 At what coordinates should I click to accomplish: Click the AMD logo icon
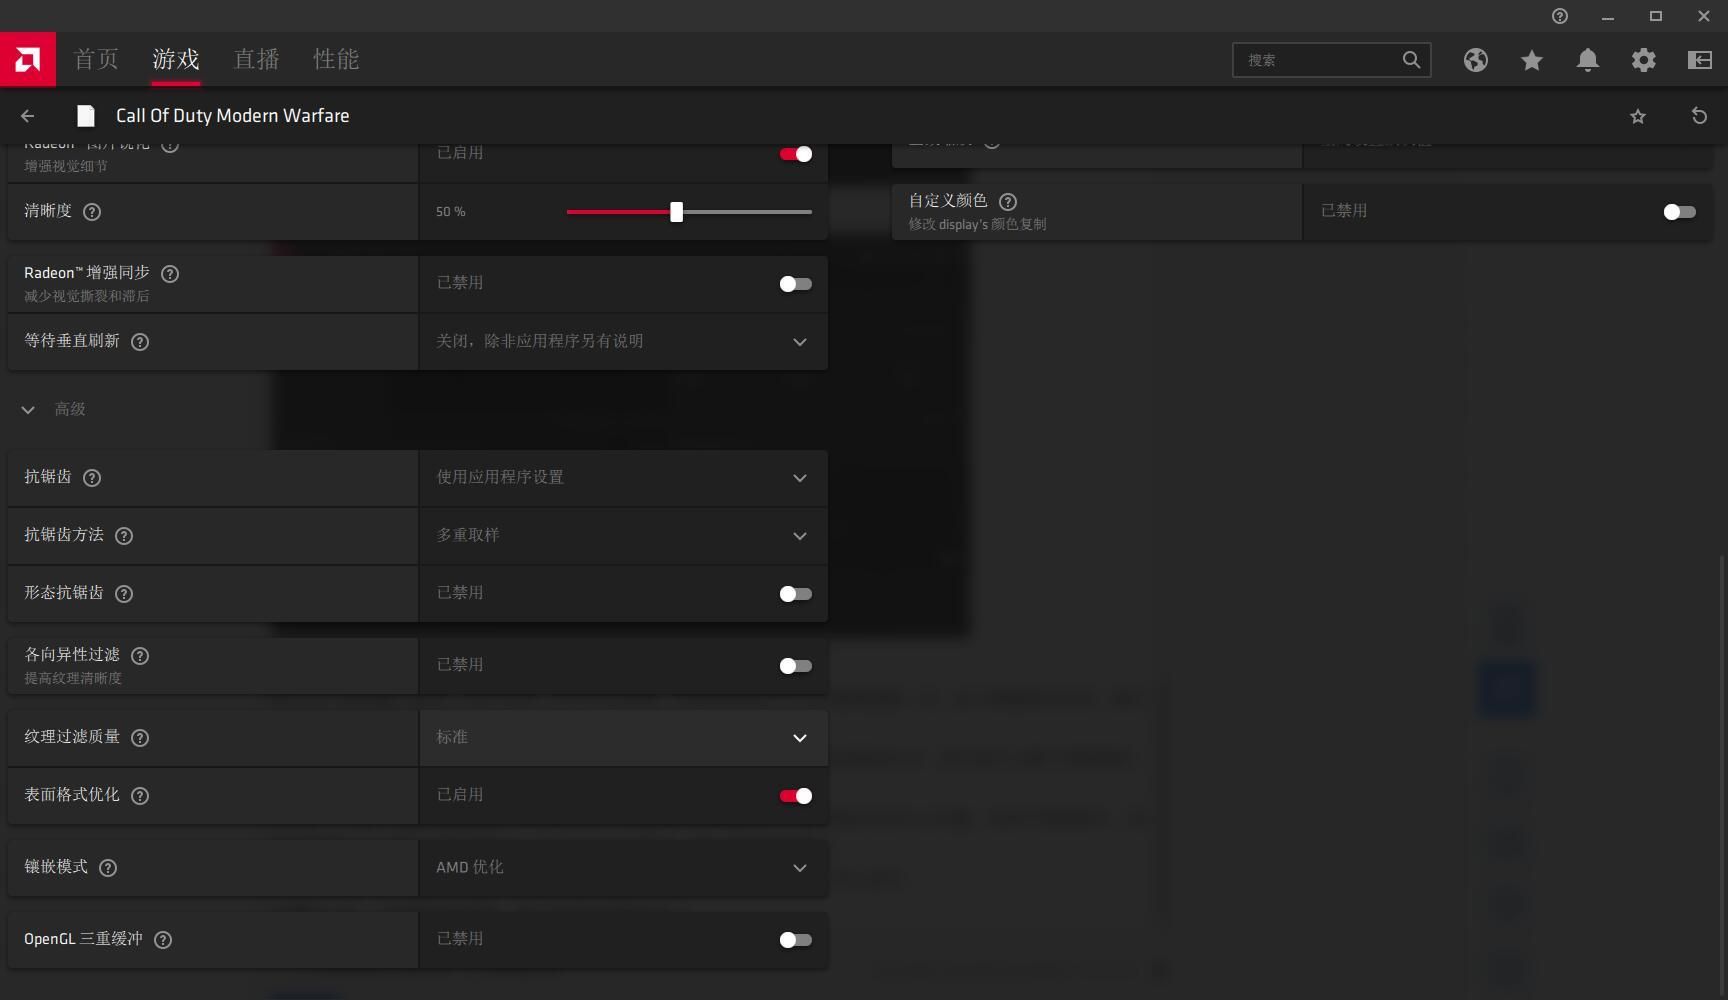[x=28, y=60]
